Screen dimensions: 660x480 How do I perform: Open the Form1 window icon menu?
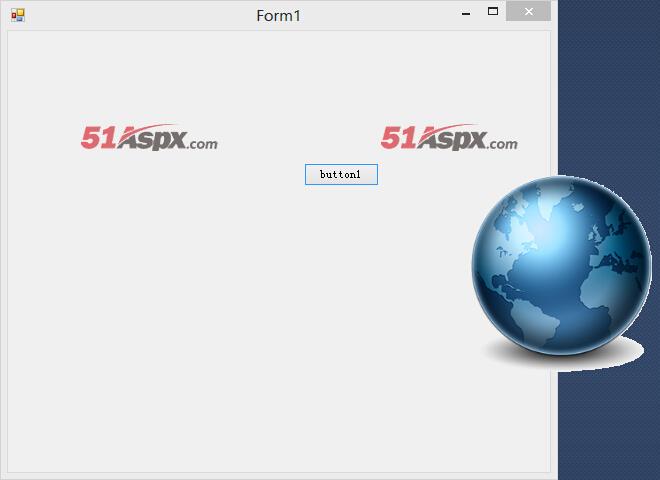point(18,16)
